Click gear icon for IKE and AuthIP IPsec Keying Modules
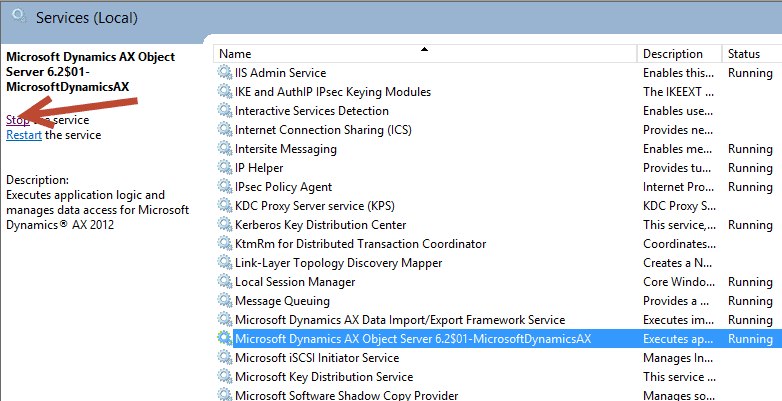The width and height of the screenshot is (782, 401). pyautogui.click(x=224, y=91)
